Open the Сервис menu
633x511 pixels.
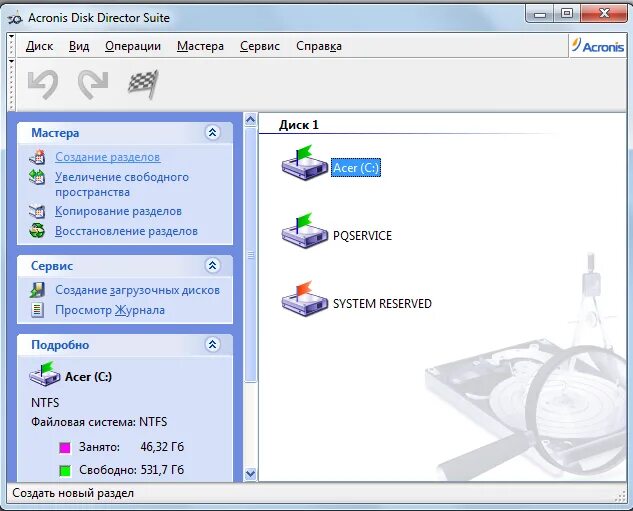(260, 46)
